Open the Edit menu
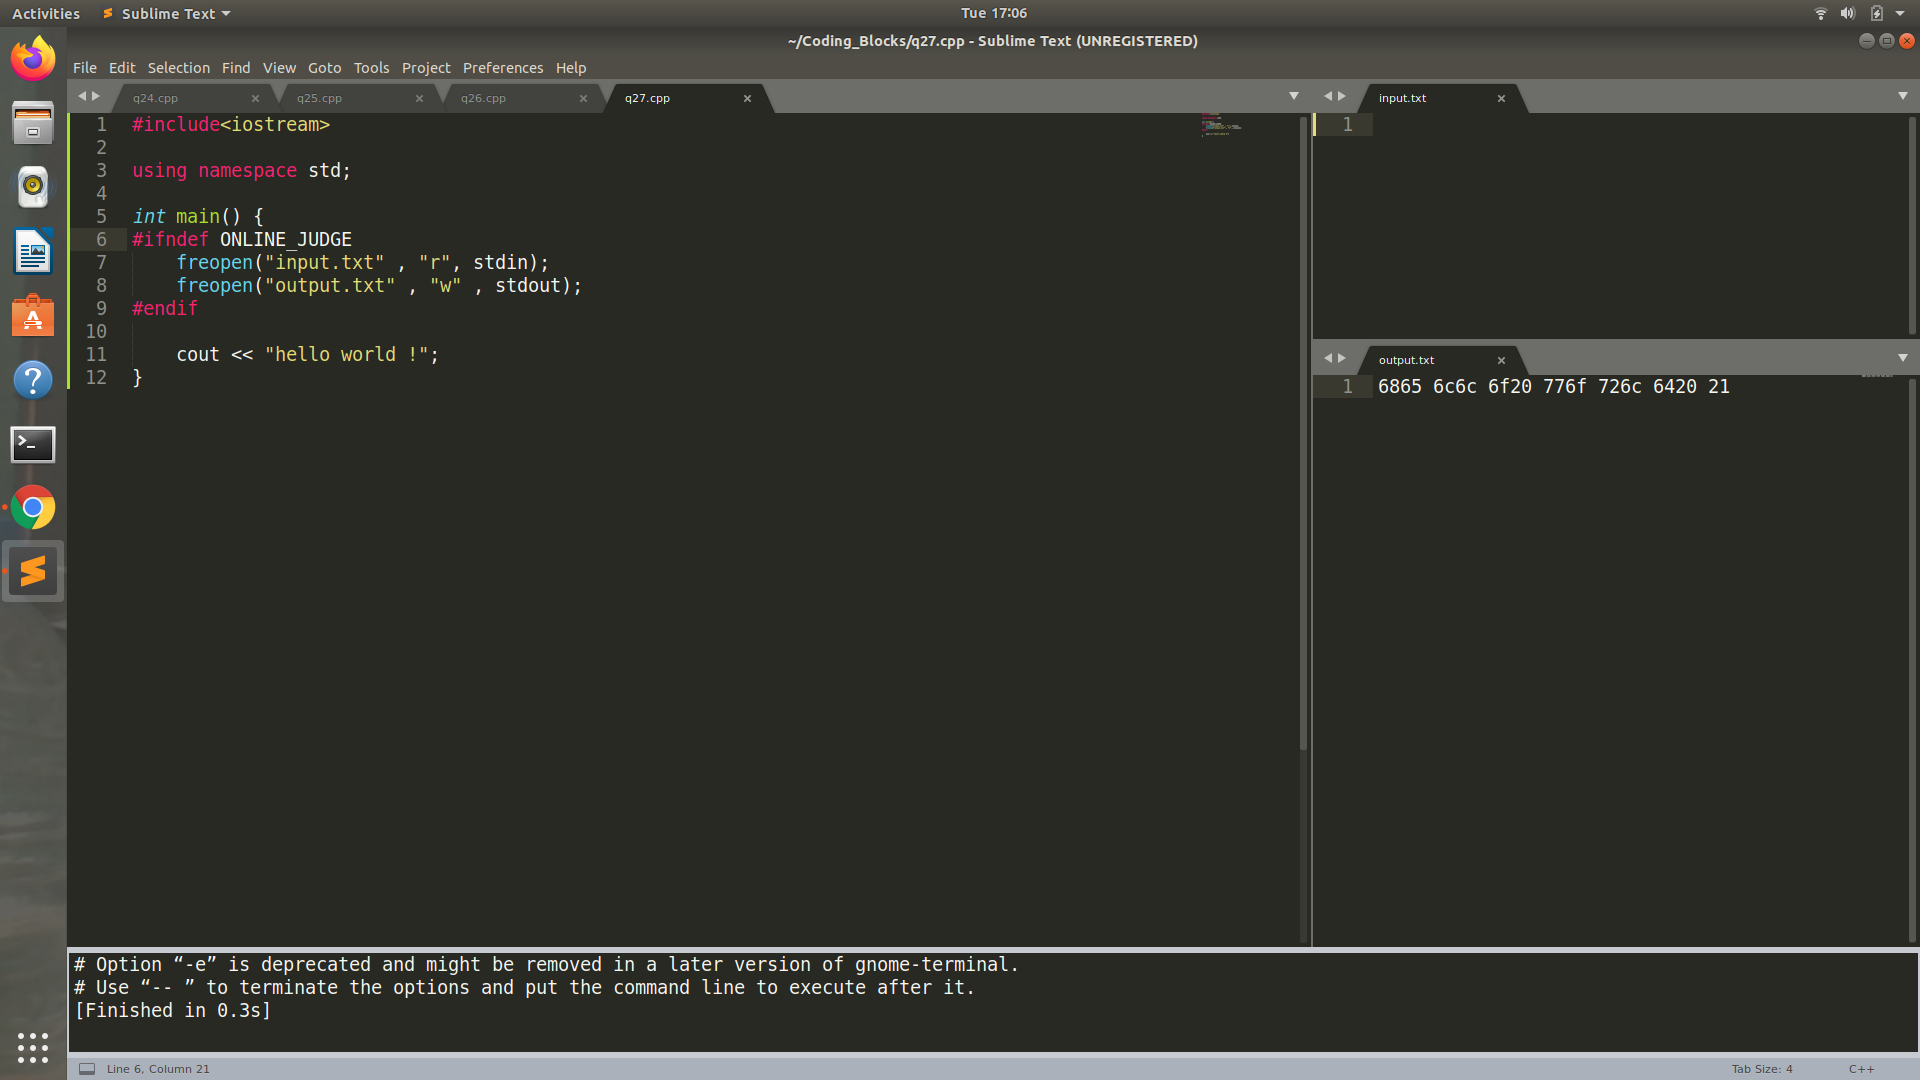This screenshot has height=1080, width=1920. [122, 68]
